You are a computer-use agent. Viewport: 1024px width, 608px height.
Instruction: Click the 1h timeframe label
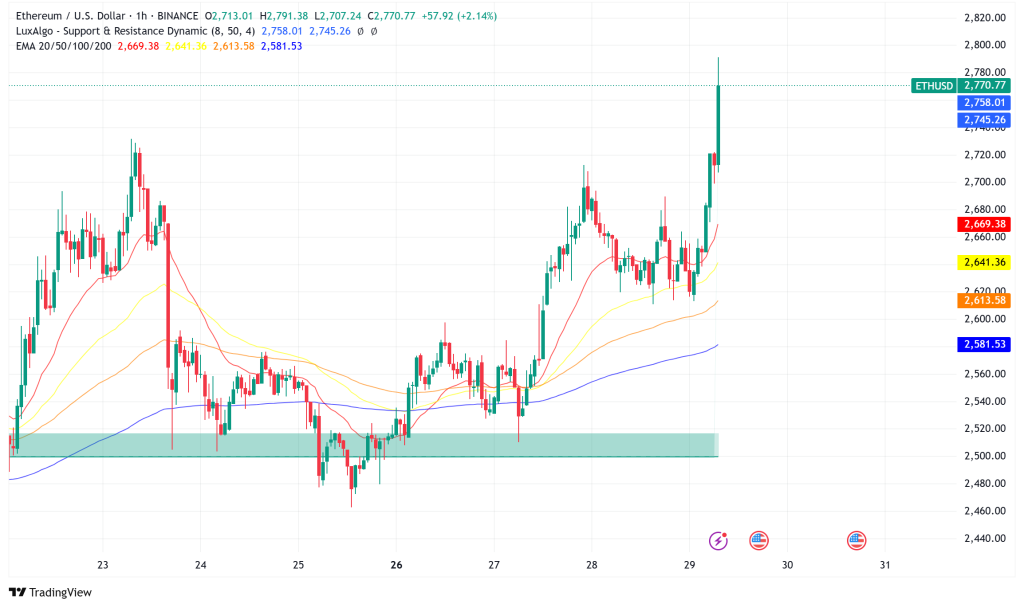[x=141, y=16]
